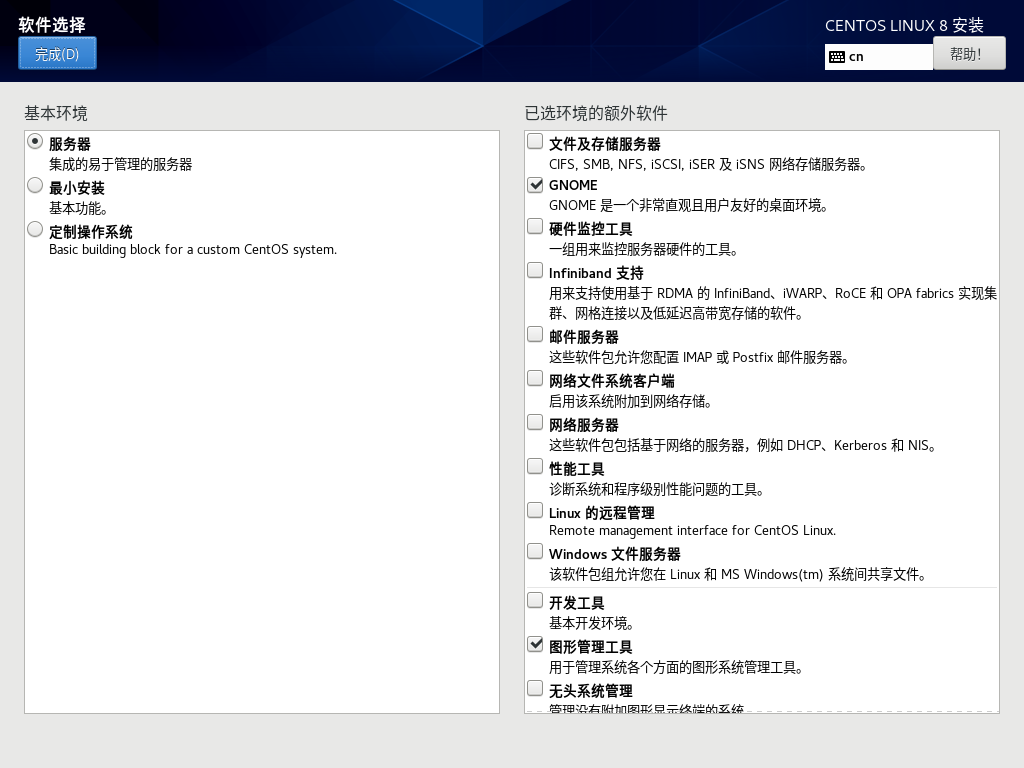Tick the Infiniband 支持 checkbox
The image size is (1024, 768).
536,271
